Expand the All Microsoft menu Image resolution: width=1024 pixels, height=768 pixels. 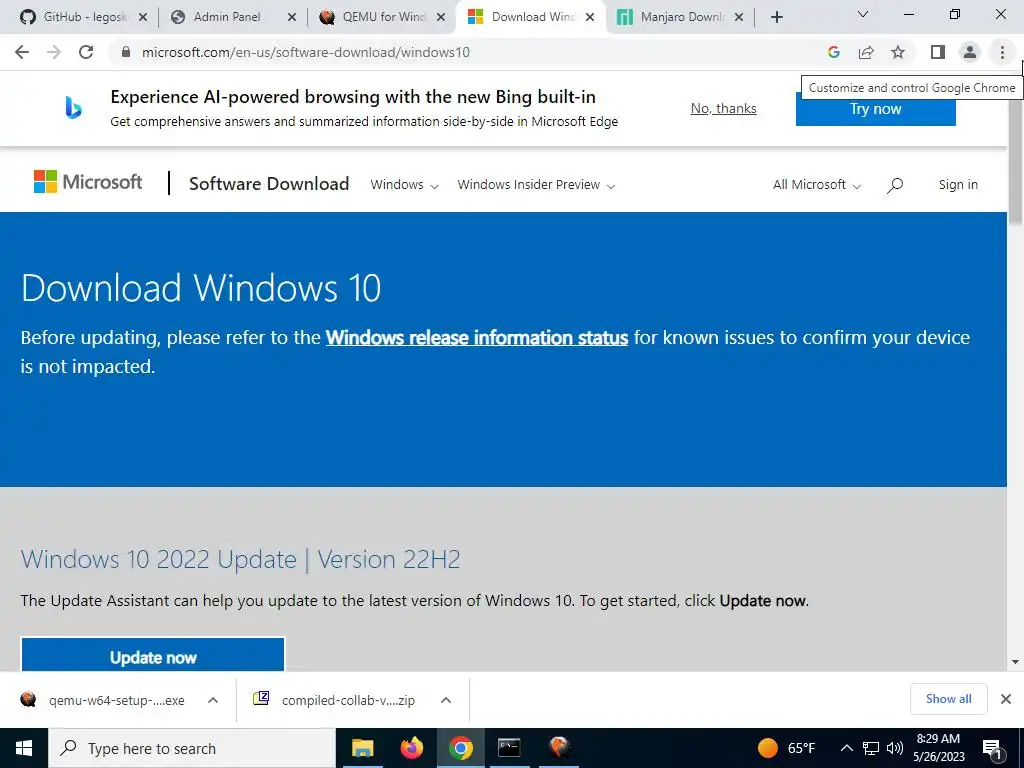(x=817, y=185)
